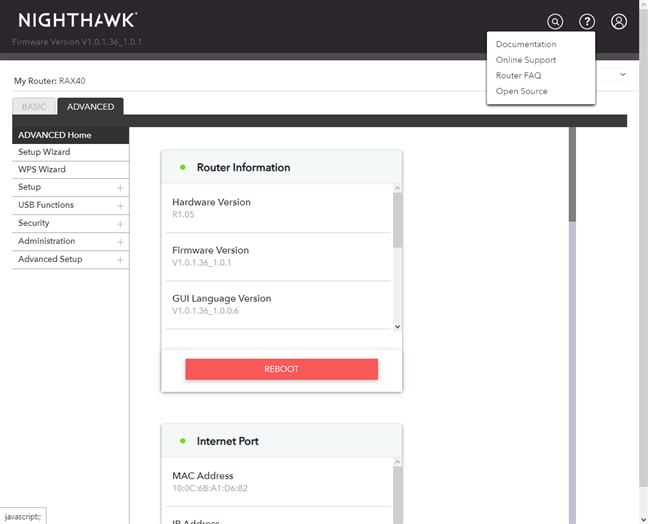
Task: Click Internet Port green status dot
Action: pos(183,441)
